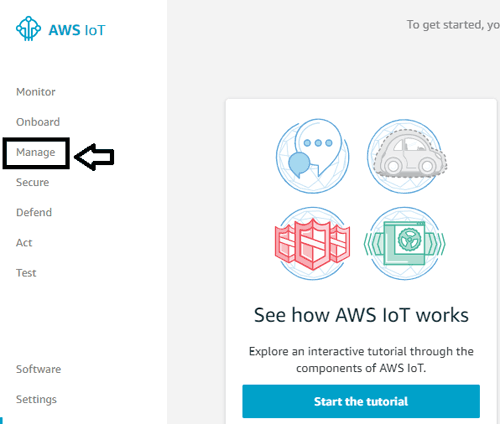The image size is (500, 424).
Task: Click the See how AWS IoT works heading
Action: pyautogui.click(x=361, y=315)
